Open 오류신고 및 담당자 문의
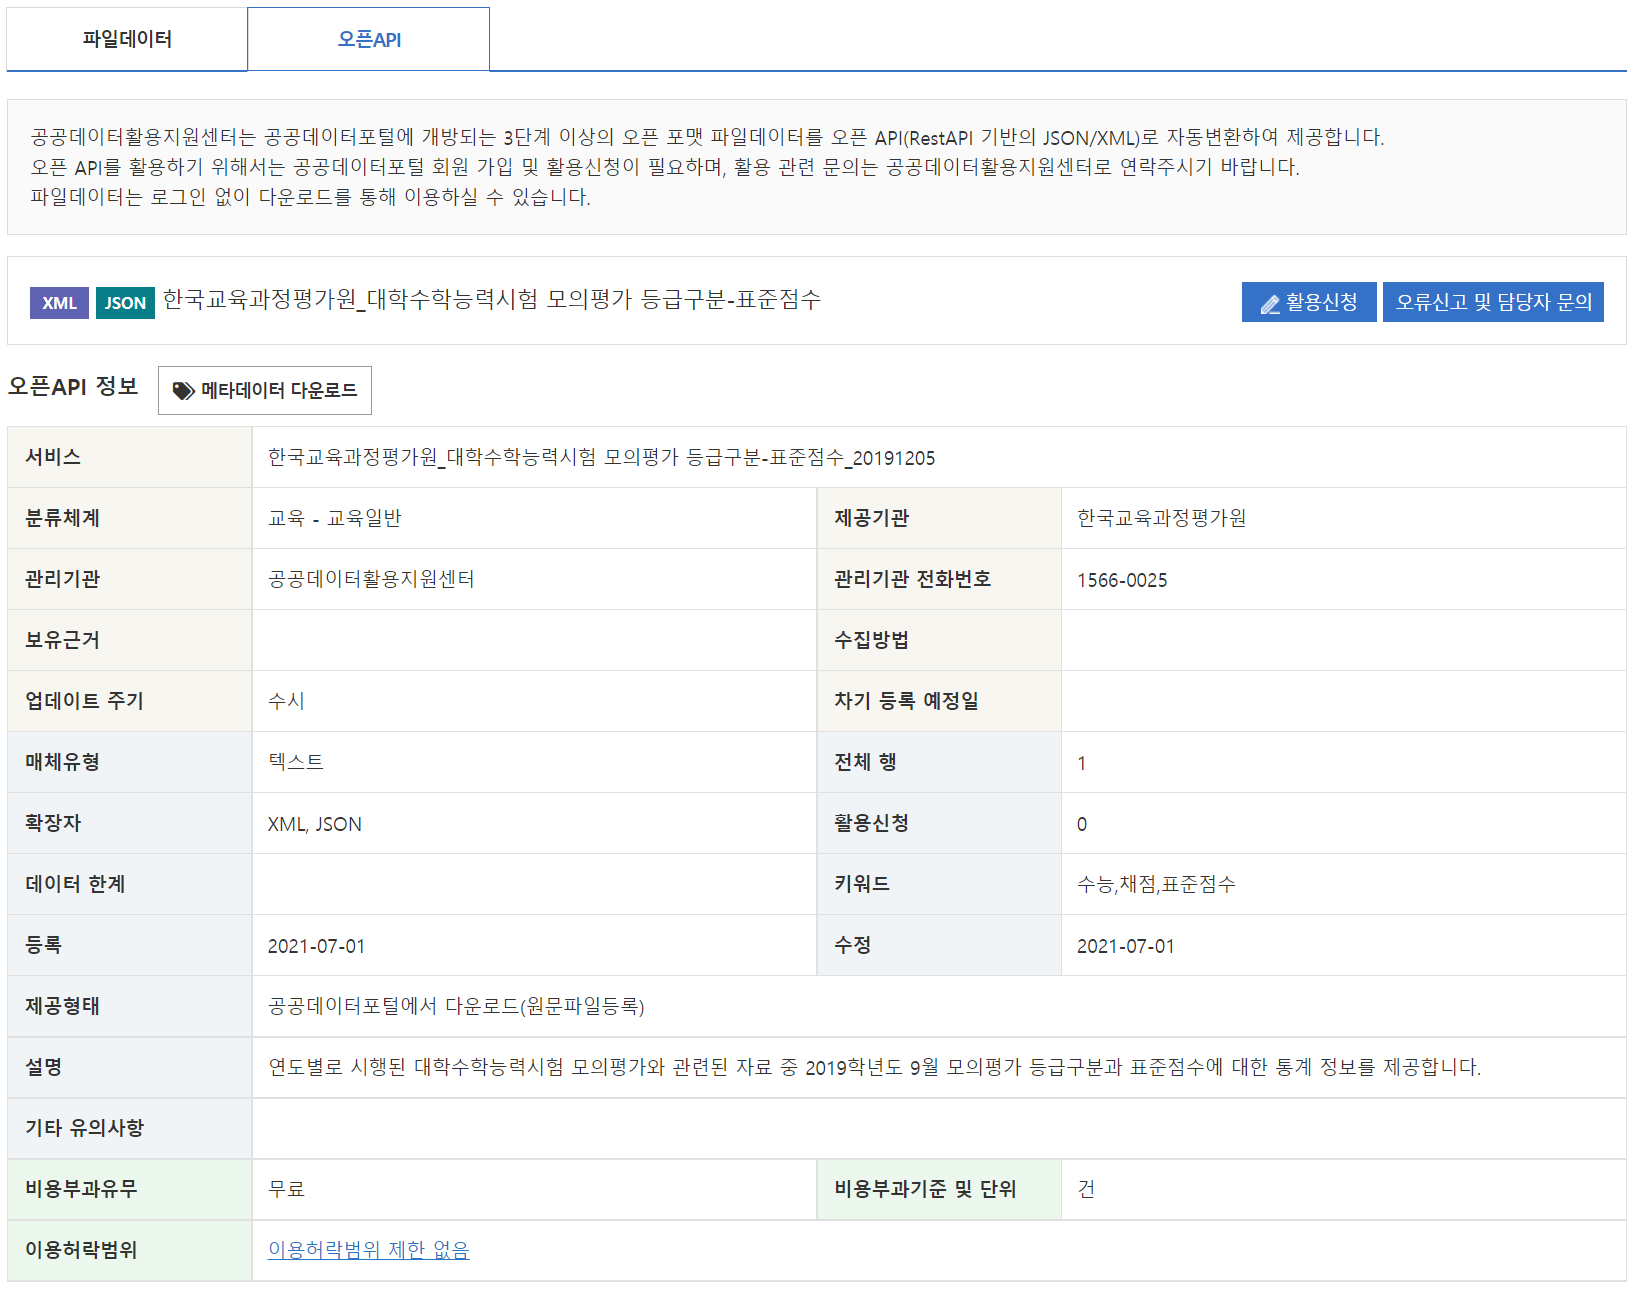Viewport: 1636px width, 1291px height. [1493, 302]
